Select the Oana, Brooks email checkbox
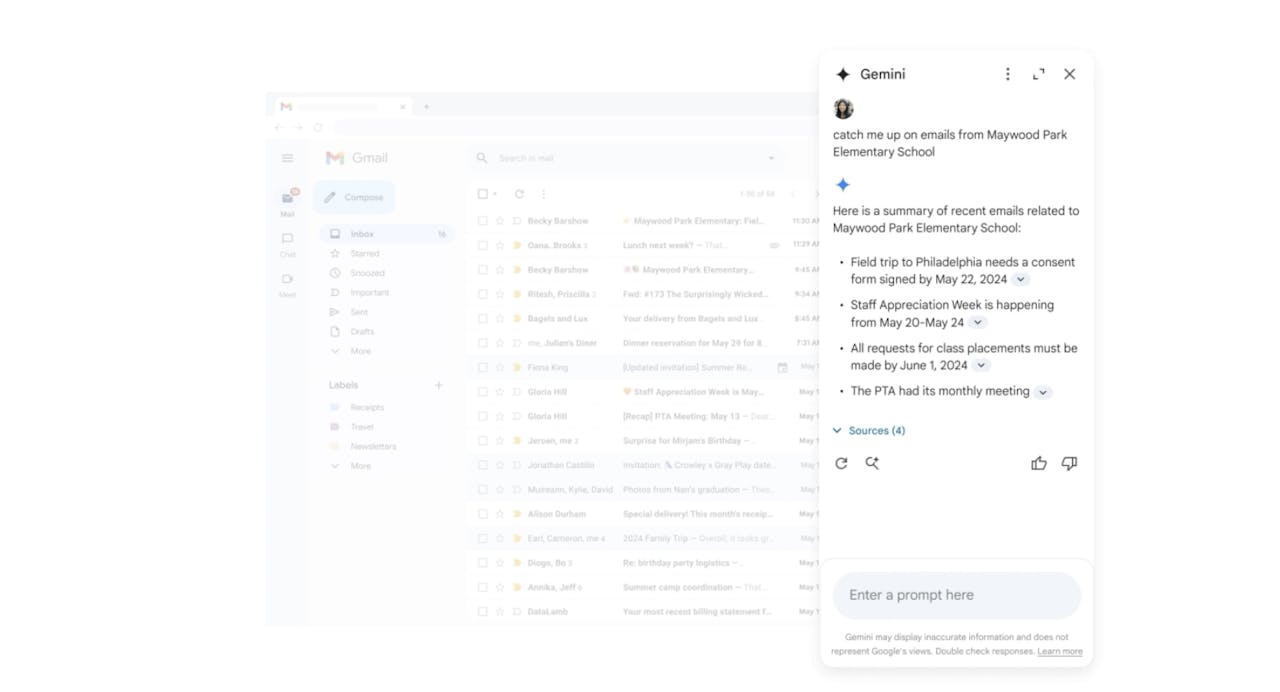 click(x=483, y=245)
